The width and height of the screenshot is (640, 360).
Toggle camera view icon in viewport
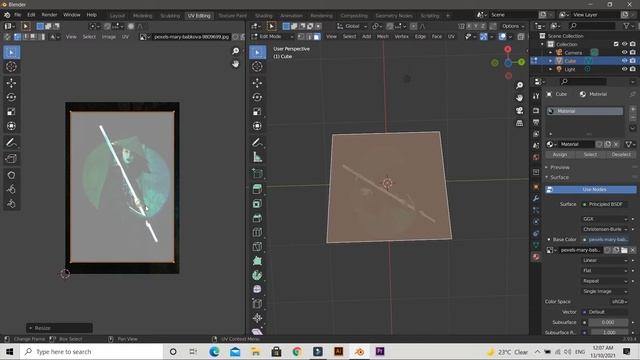[x=519, y=111]
